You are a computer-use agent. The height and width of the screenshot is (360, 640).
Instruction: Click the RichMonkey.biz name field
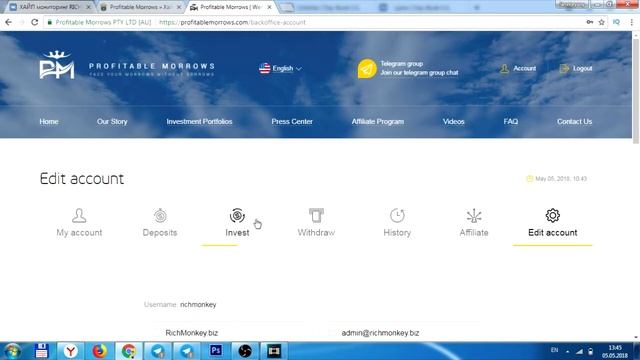(x=229, y=333)
